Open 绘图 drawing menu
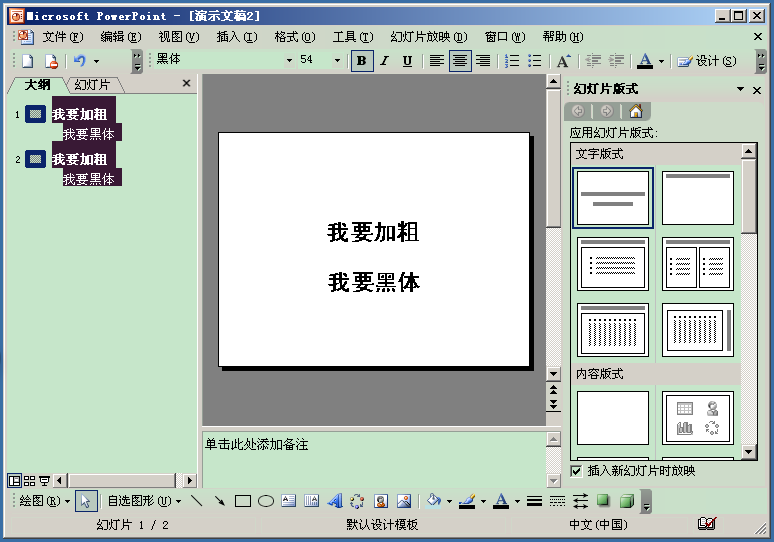The height and width of the screenshot is (542, 774). pos(45,502)
